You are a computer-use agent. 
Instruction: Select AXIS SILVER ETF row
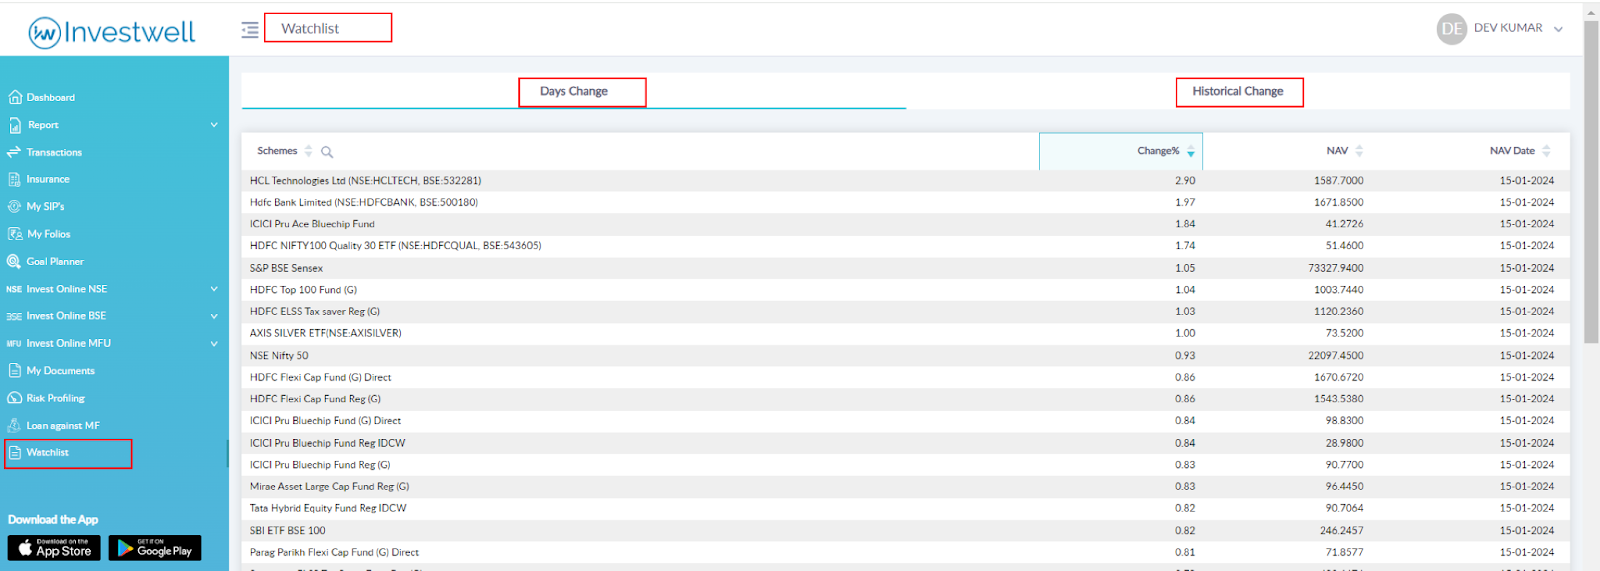pyautogui.click(x=905, y=333)
